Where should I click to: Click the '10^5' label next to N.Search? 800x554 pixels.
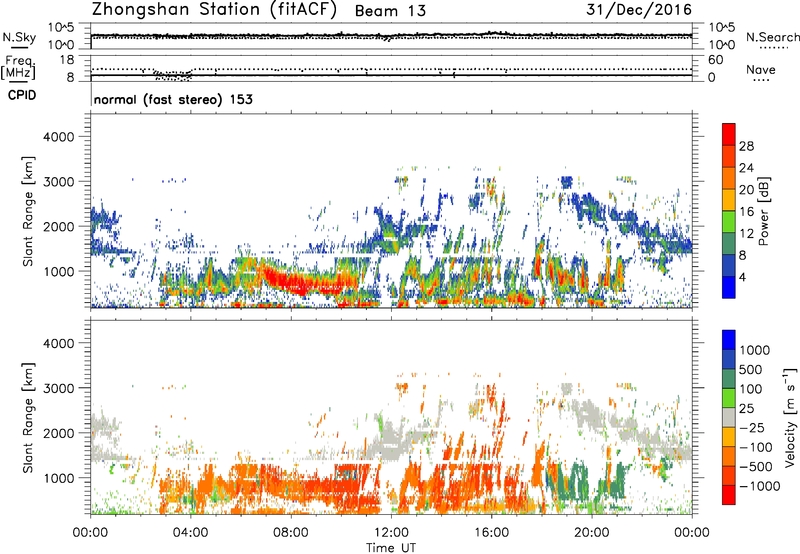click(722, 28)
